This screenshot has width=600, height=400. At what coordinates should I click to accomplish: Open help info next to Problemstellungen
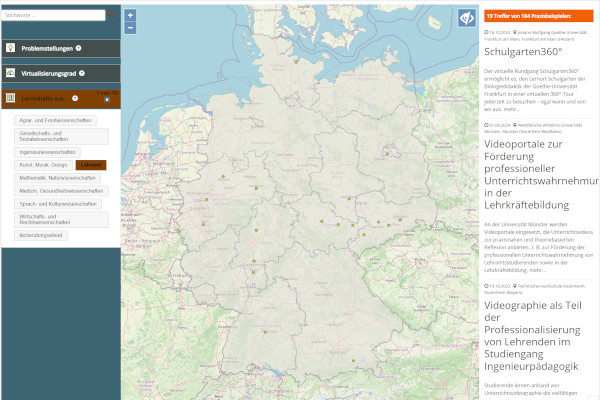[x=78, y=48]
